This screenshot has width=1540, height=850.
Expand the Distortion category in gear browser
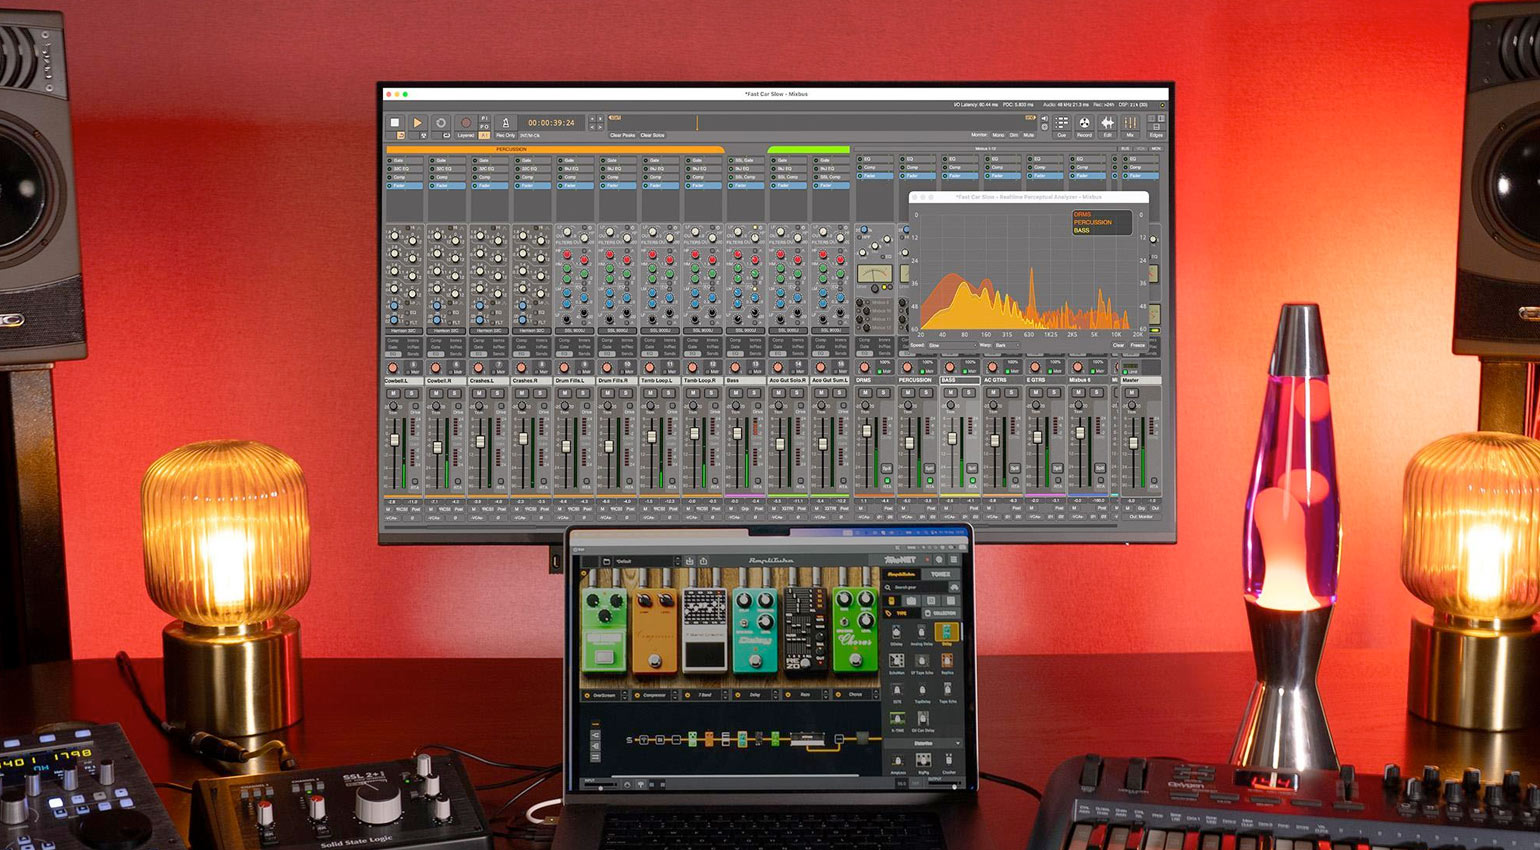point(957,743)
